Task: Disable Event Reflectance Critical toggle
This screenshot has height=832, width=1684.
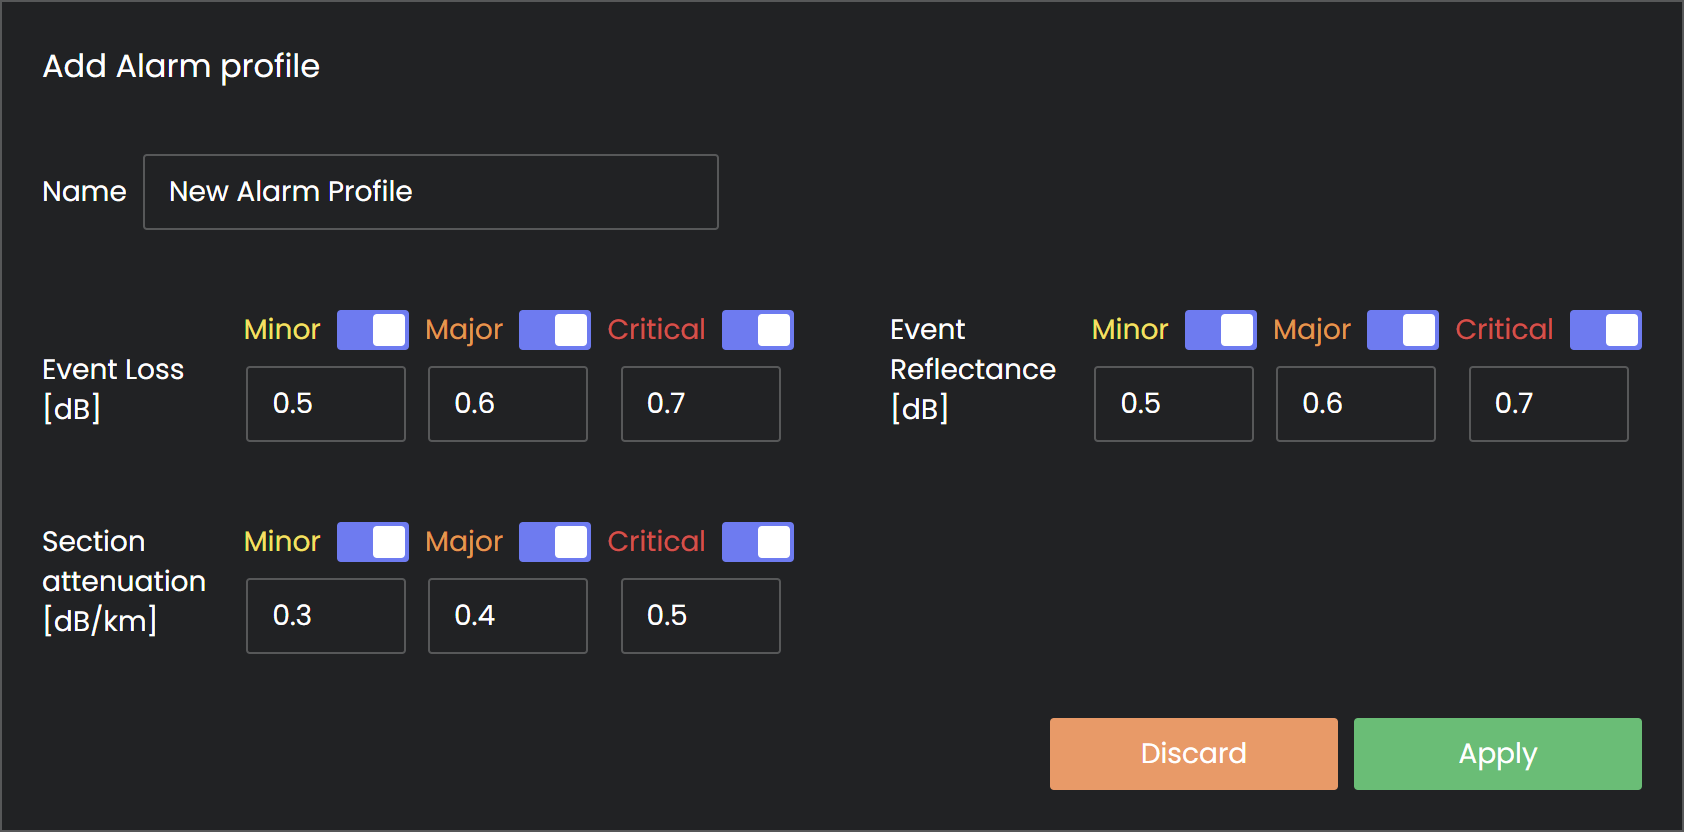Action: click(1605, 330)
